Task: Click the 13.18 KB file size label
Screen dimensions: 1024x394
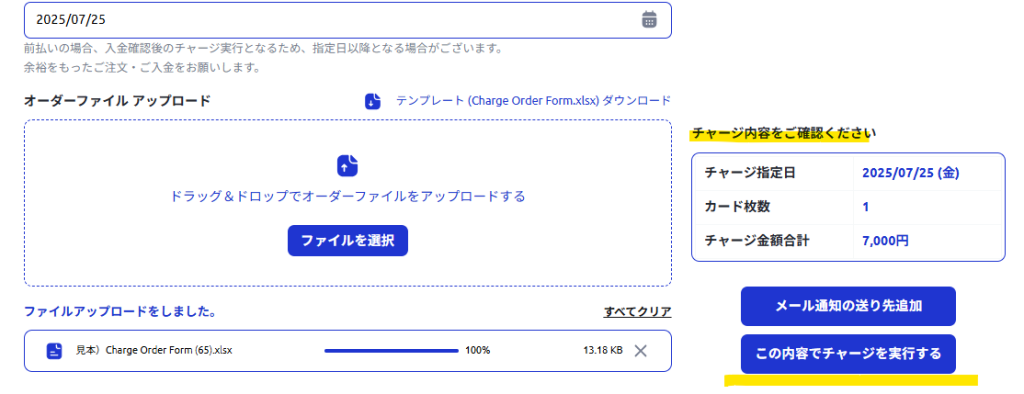Action: 602,351
